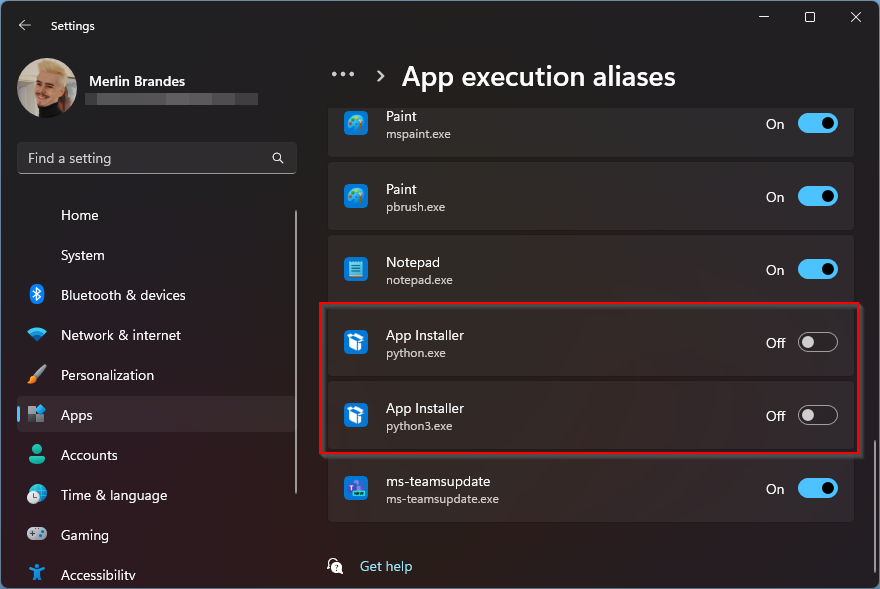880x589 pixels.
Task: Enable the python.exe App Installer alias
Action: click(817, 343)
